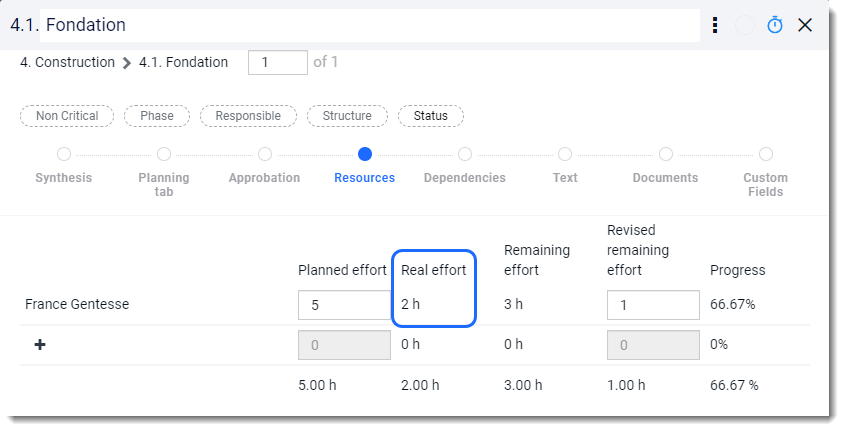This screenshot has width=844, height=431.
Task: Click France Gentesse real effort '2 h'
Action: click(410, 304)
